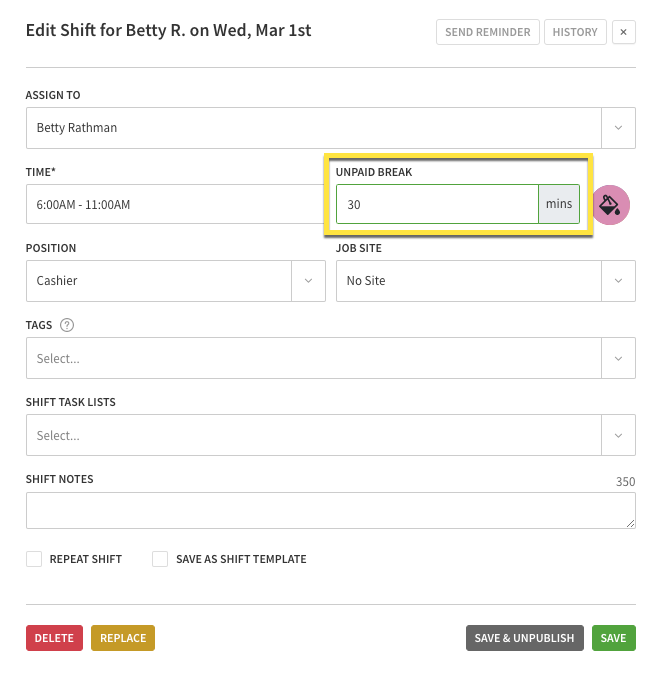Enable the Repeat Shift checkbox
The width and height of the screenshot is (663, 678).
click(x=34, y=559)
